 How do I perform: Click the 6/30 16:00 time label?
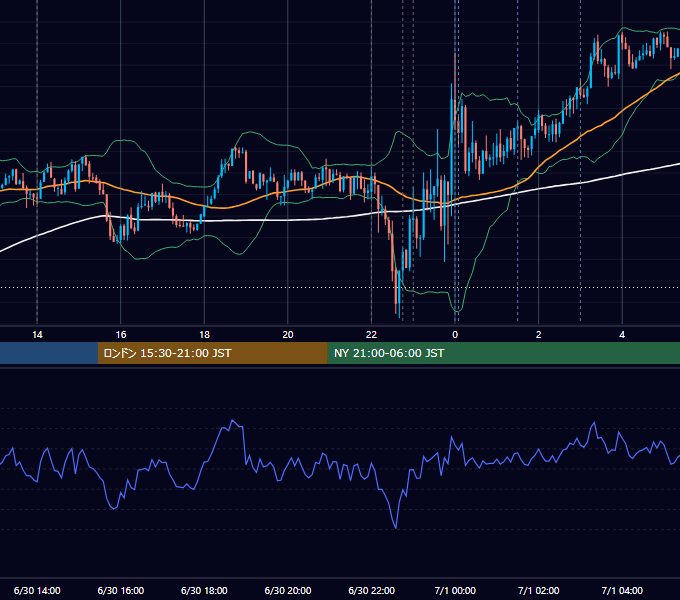point(121,590)
